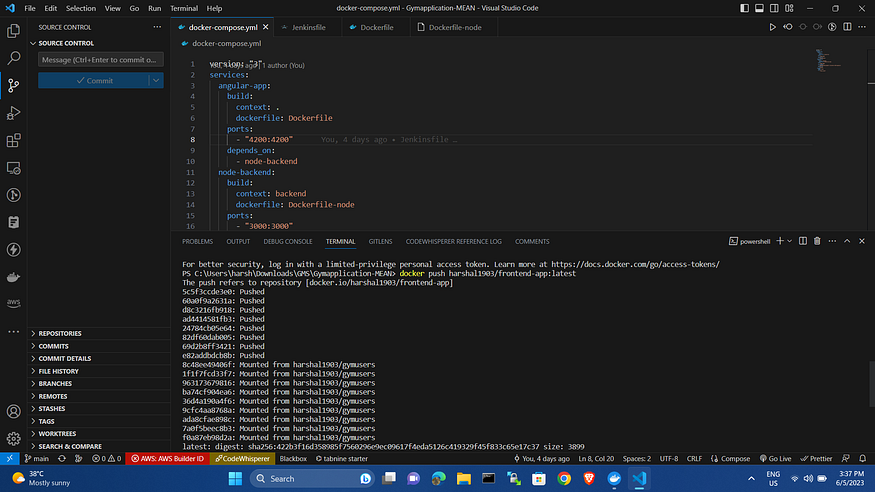Kill terminal with trash icon
Screen dimensions: 875x492
point(817,241)
